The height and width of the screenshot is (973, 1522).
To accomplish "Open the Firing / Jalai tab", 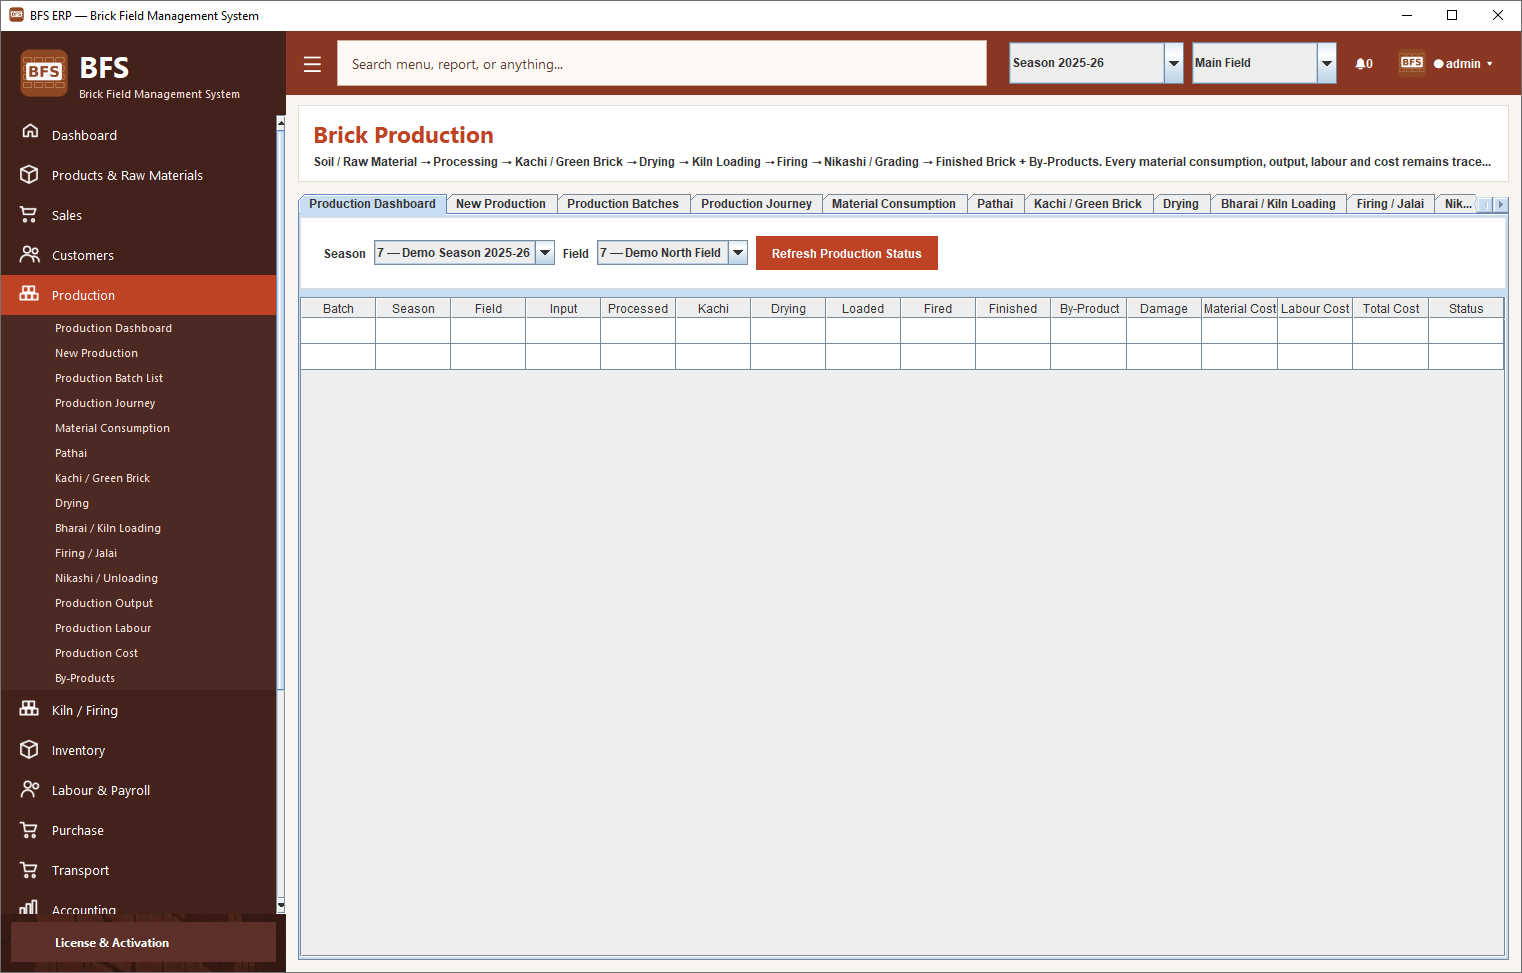I will [1390, 204].
